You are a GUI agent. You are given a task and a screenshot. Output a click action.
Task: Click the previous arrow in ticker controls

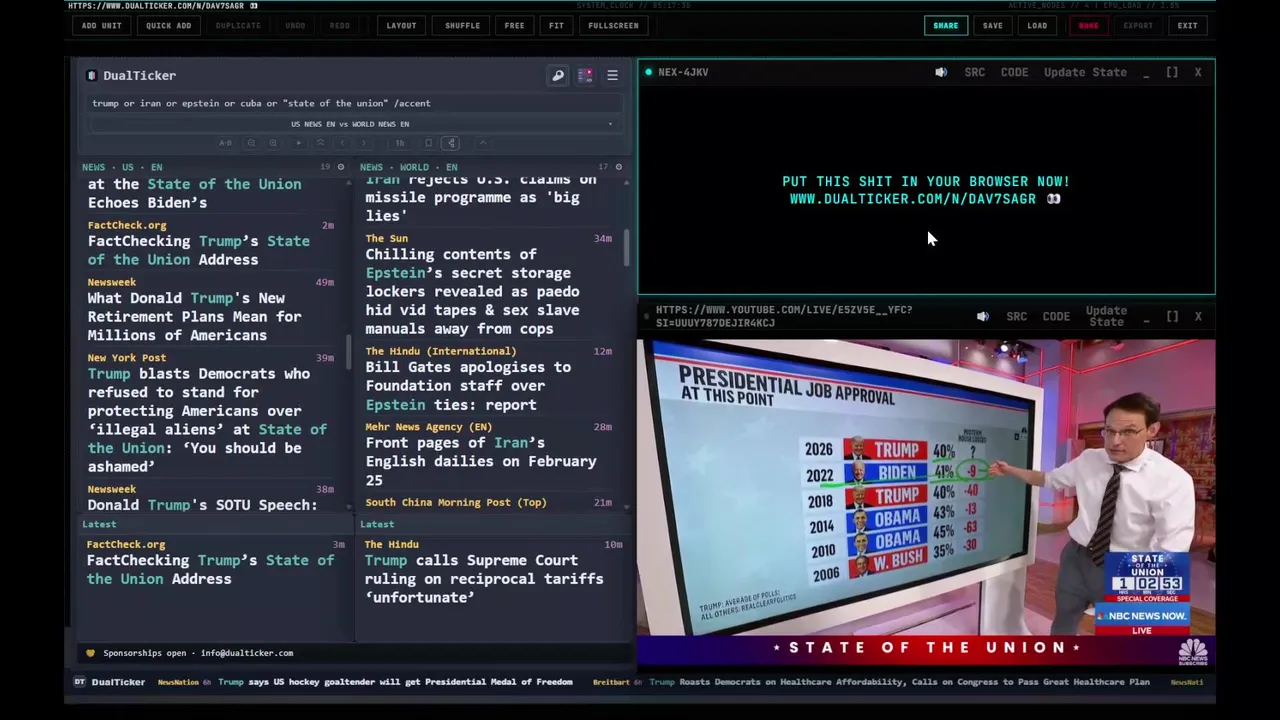pyautogui.click(x=342, y=143)
